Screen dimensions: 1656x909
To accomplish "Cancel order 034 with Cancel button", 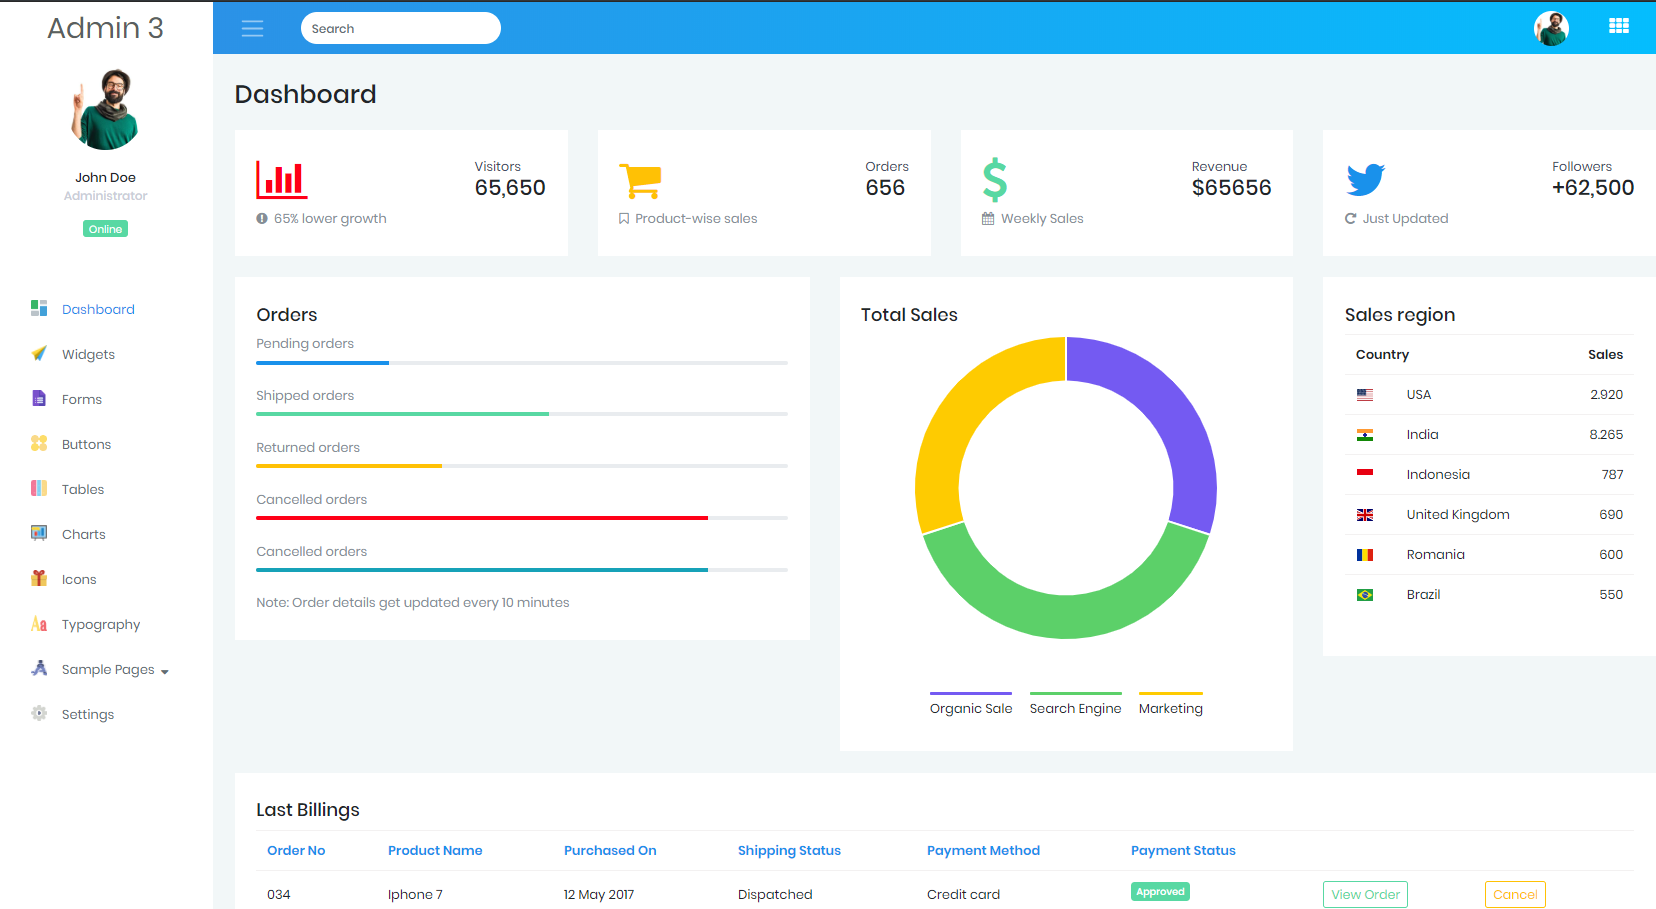I will coord(1515,894).
